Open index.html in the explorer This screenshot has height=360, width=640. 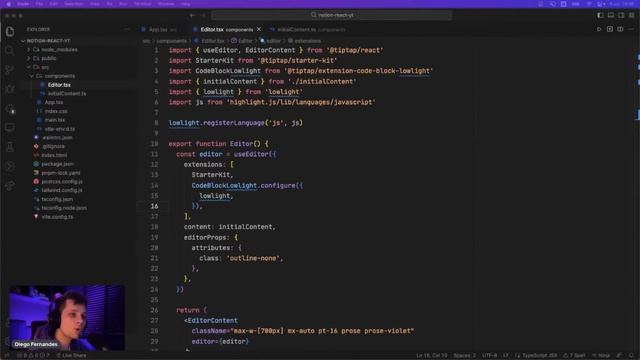(54, 155)
